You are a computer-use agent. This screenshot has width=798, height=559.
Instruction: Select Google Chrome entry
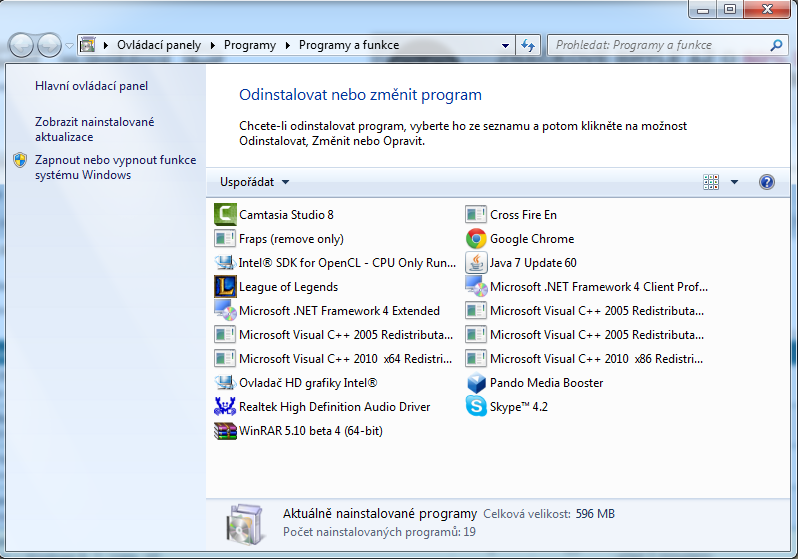[520, 238]
